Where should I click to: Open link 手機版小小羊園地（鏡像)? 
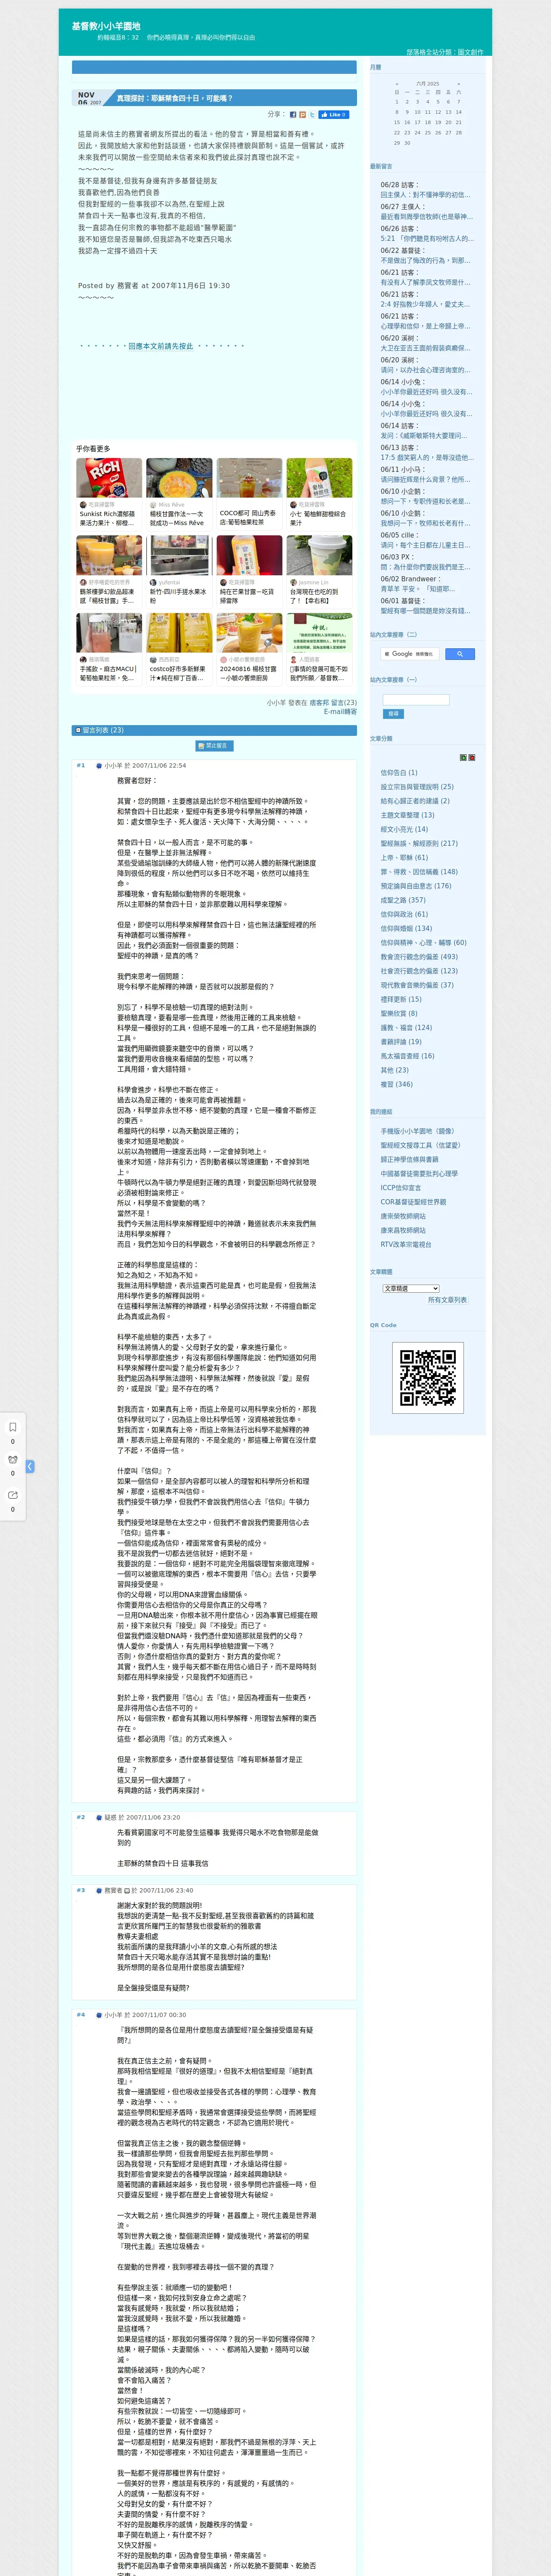point(417,1131)
